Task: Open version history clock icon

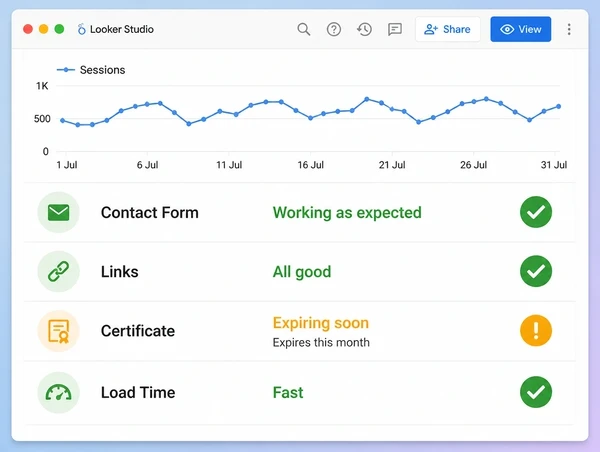Action: pos(364,29)
